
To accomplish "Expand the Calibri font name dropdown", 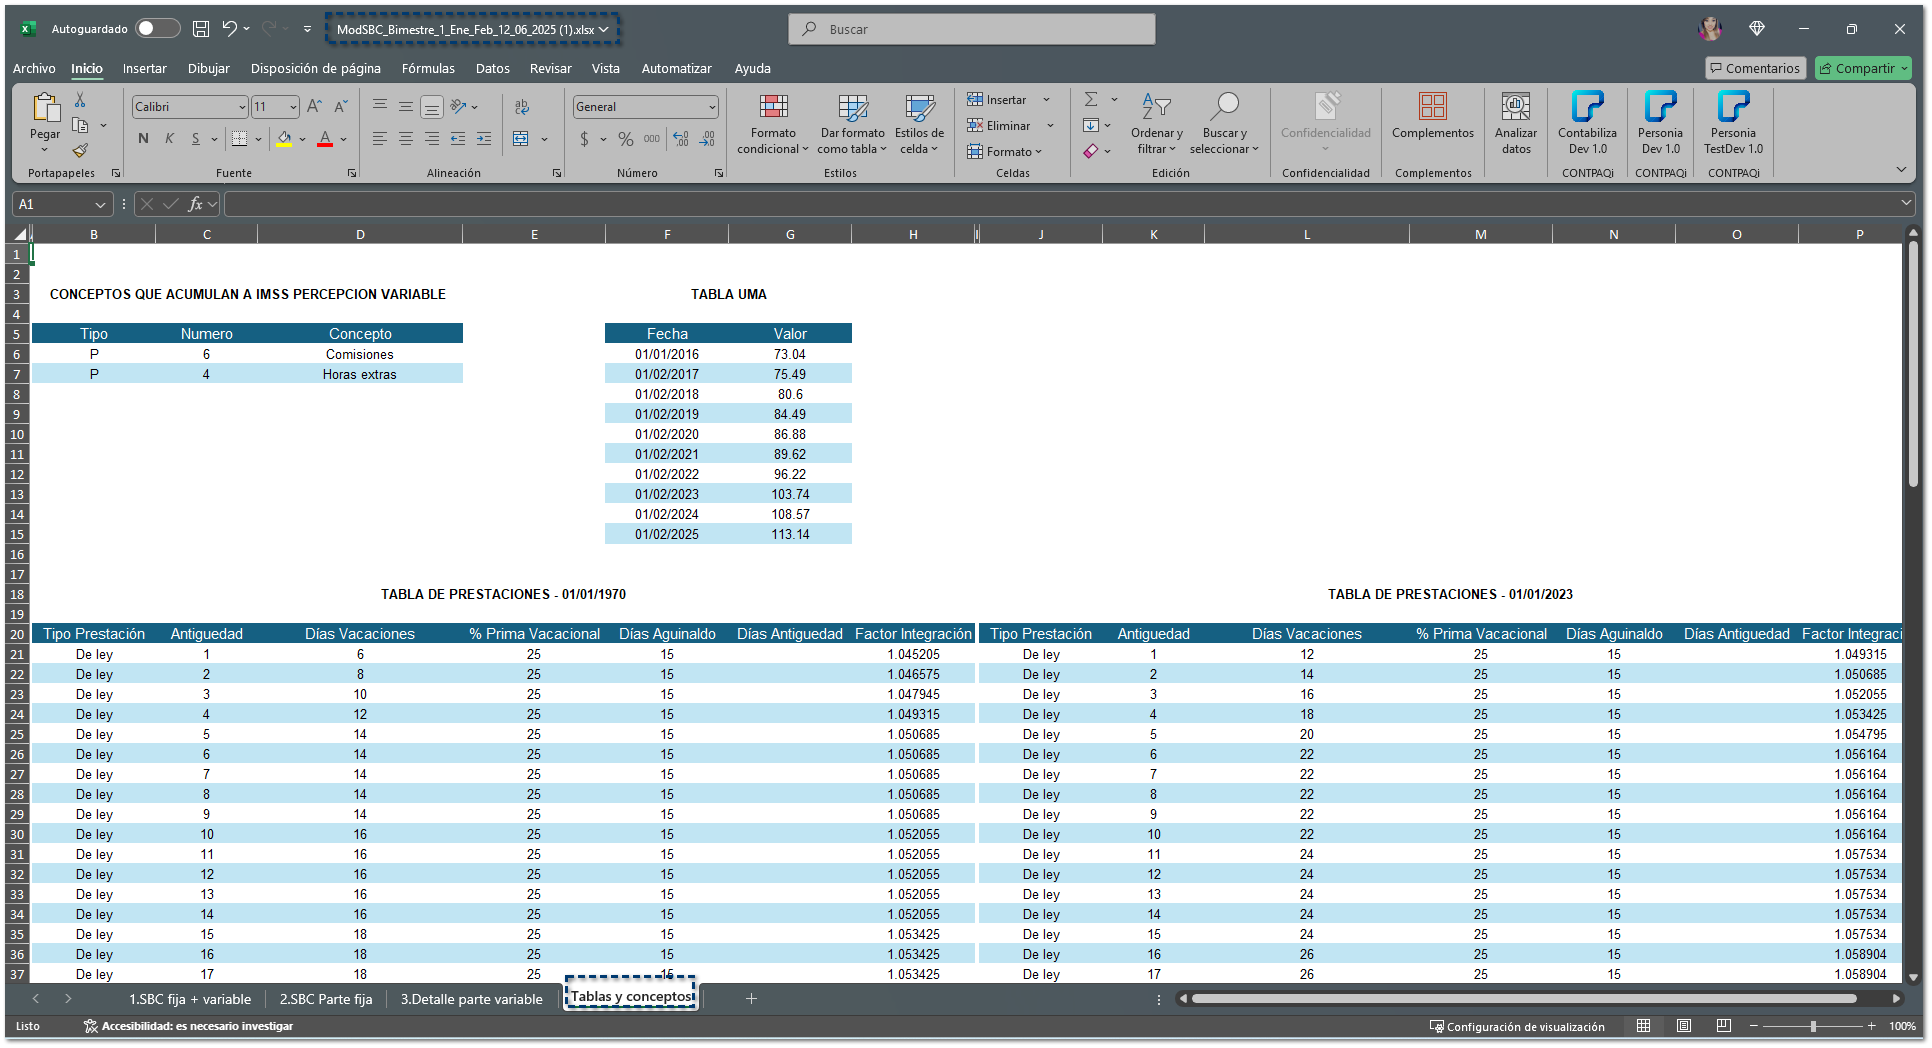I will (242, 107).
